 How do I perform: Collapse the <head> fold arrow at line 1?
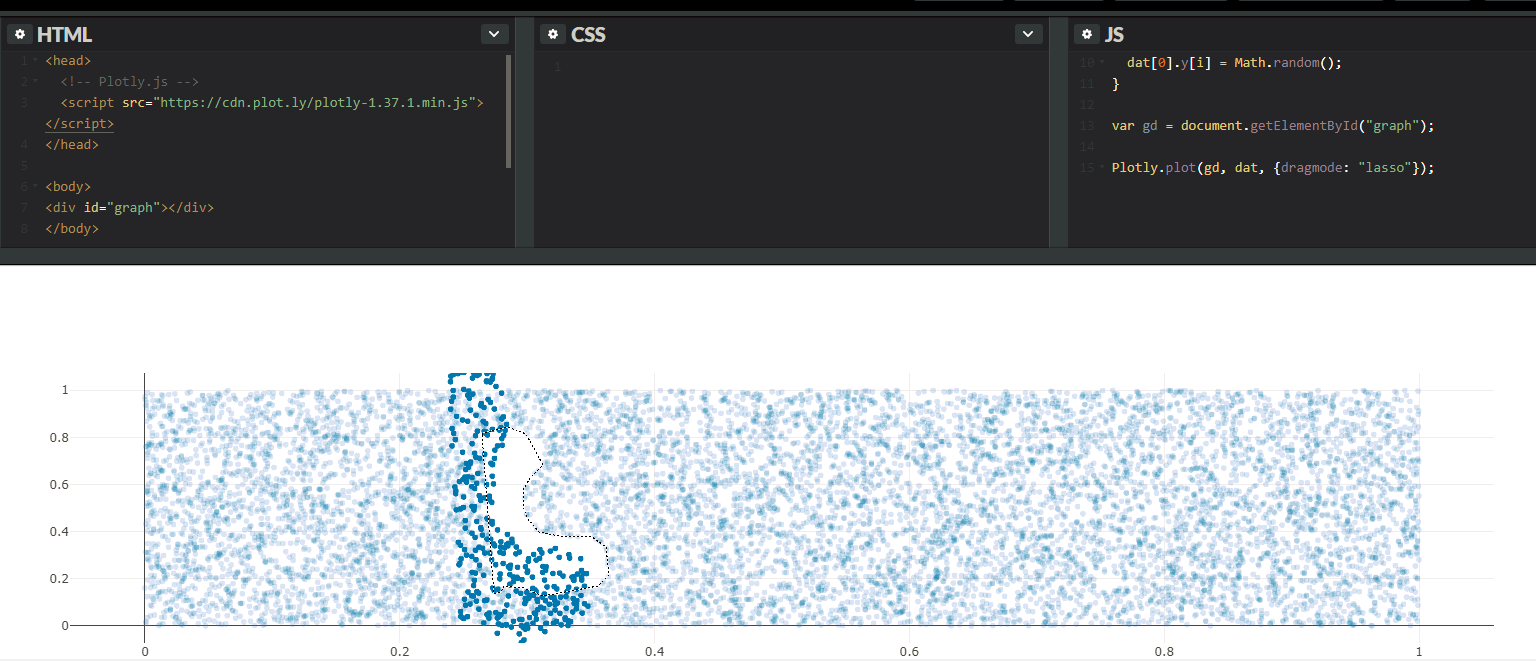[36, 61]
